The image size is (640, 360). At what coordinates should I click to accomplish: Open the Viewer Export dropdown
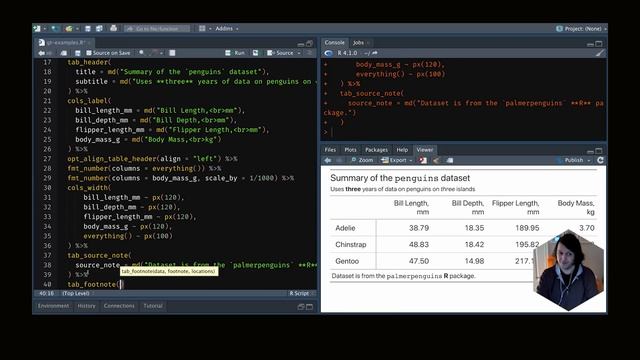coord(396,160)
